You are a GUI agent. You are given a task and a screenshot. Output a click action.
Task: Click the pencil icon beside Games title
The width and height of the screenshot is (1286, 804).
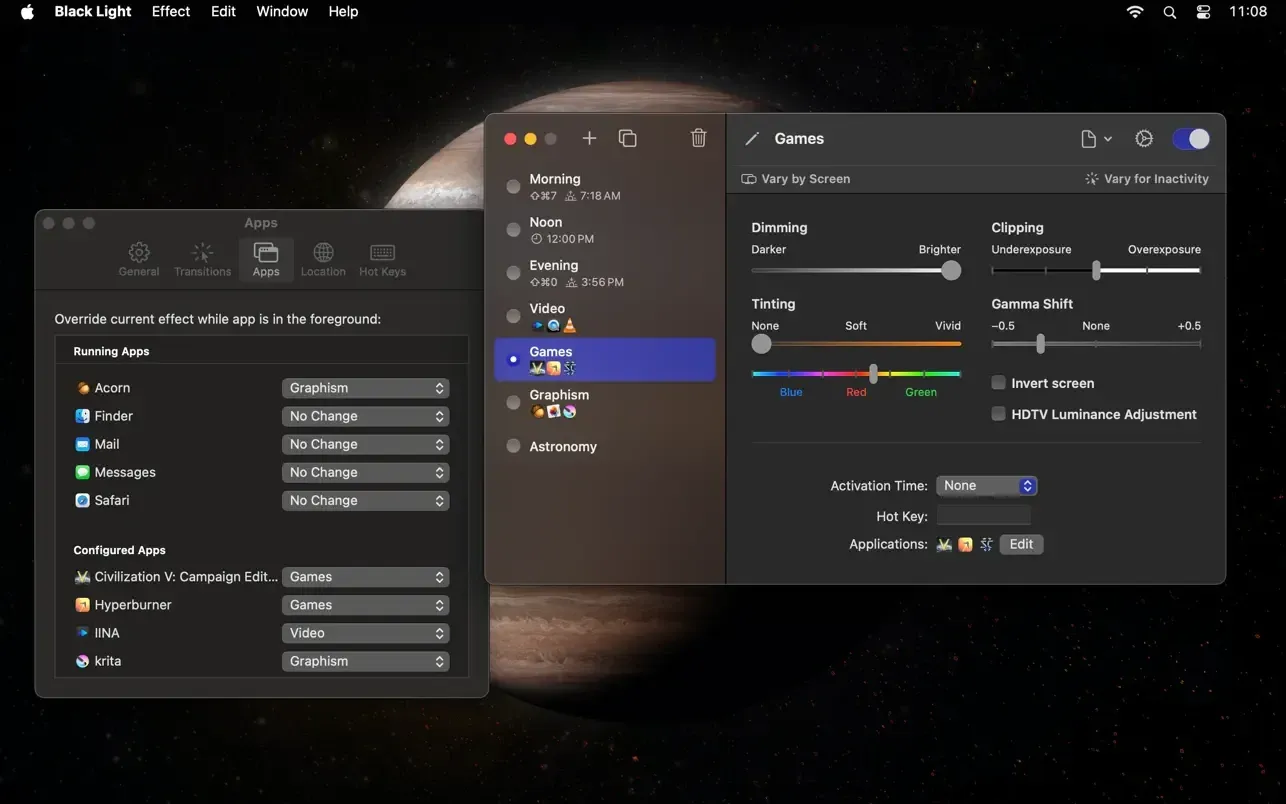[x=752, y=139]
